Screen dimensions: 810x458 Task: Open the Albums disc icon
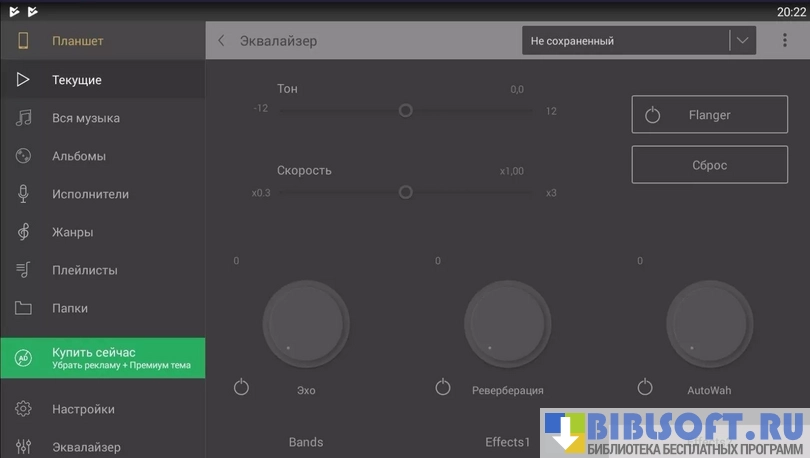pos(23,156)
